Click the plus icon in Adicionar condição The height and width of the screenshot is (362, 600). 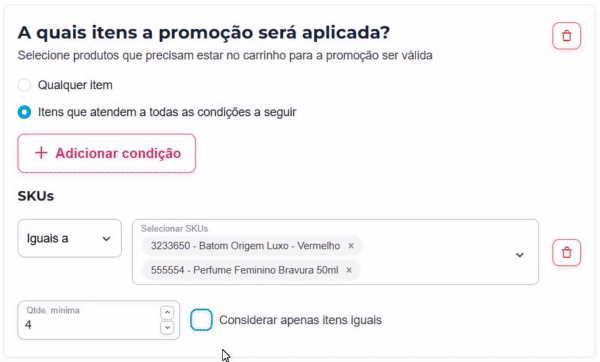point(41,153)
